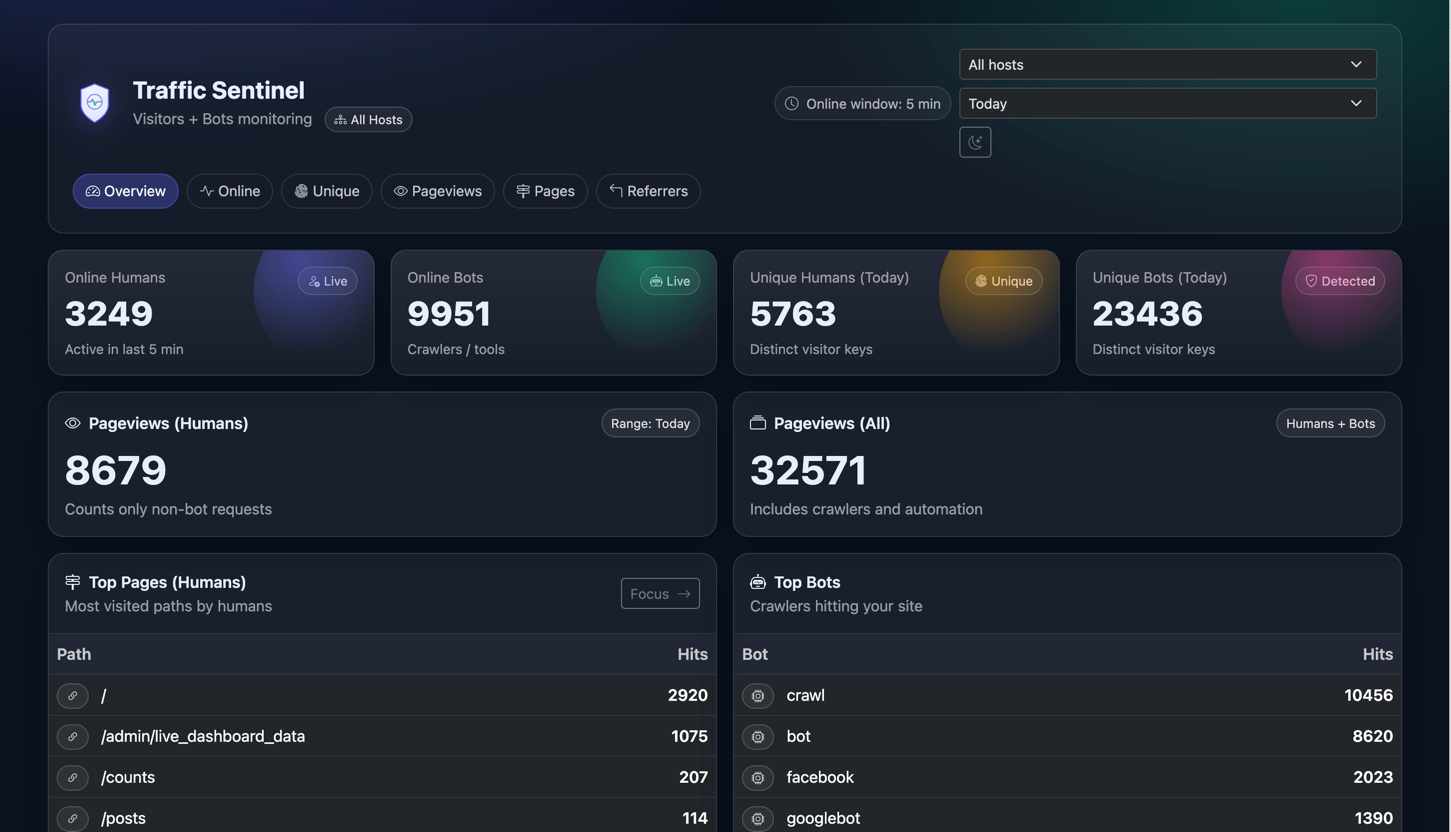Click the Focus button on Top Pages
Viewport: 1451px width, 832px height.
pos(659,593)
